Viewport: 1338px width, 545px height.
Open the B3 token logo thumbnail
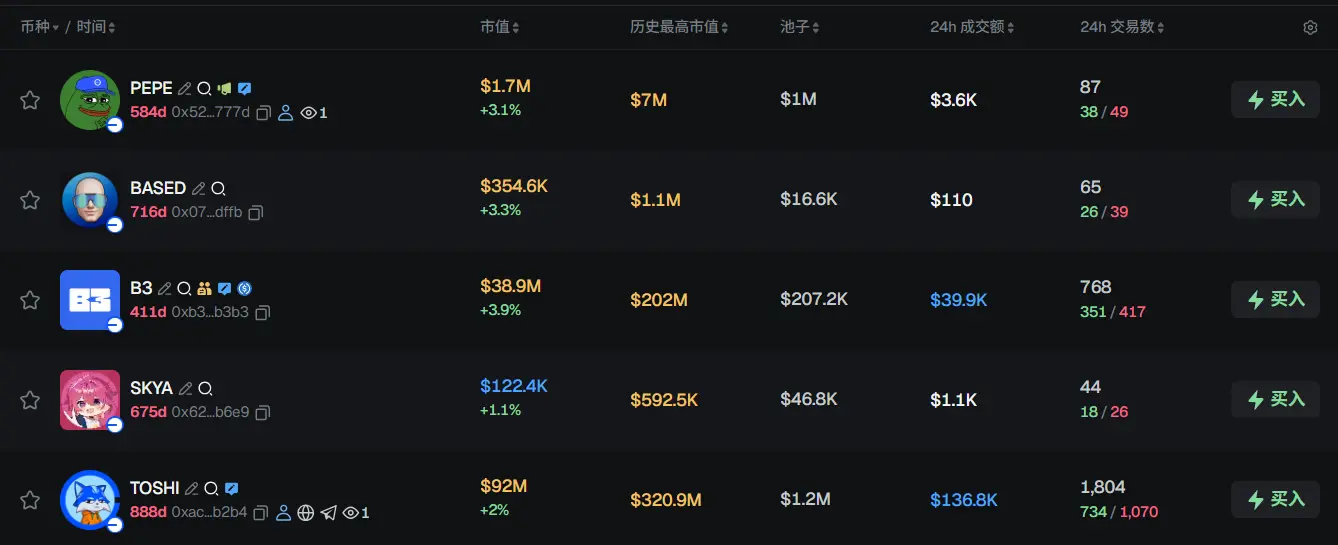tap(90, 300)
